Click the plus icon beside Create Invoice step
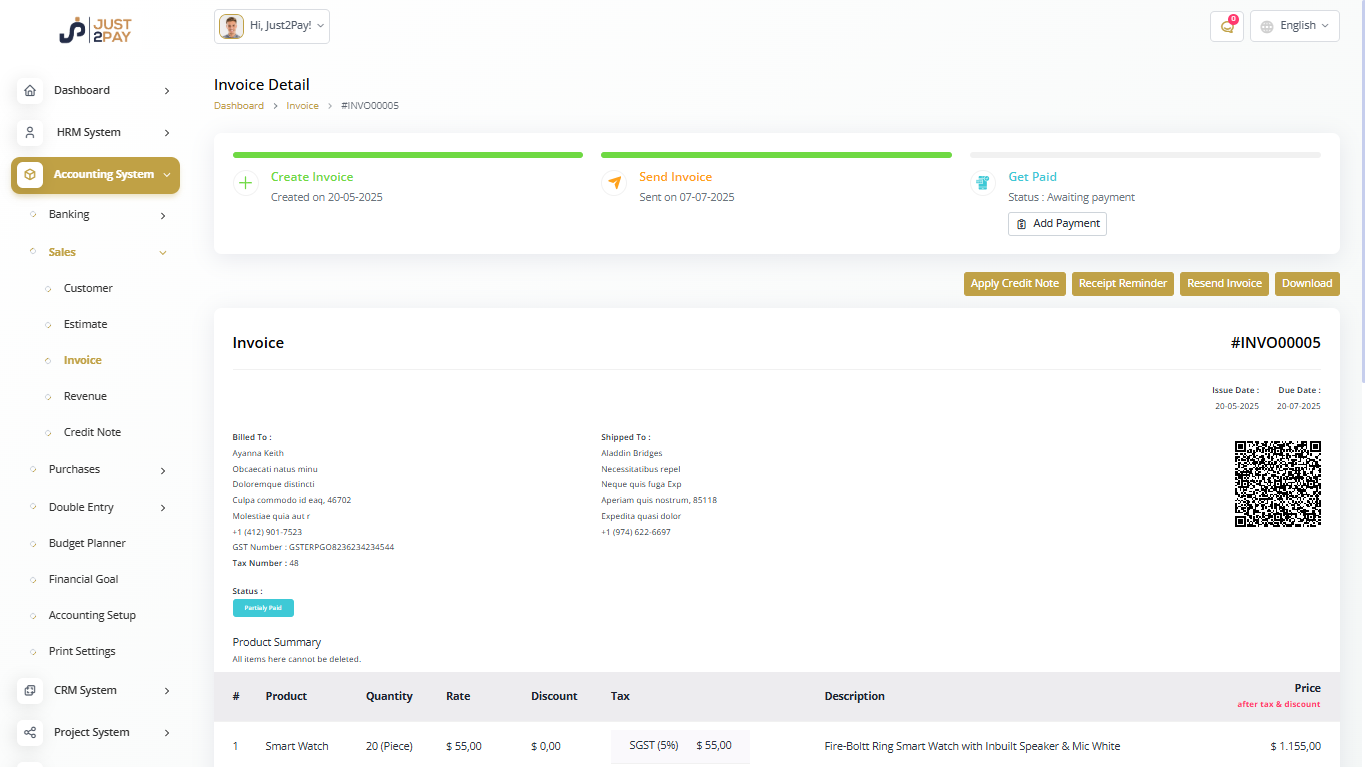1365x767 pixels. pos(245,183)
